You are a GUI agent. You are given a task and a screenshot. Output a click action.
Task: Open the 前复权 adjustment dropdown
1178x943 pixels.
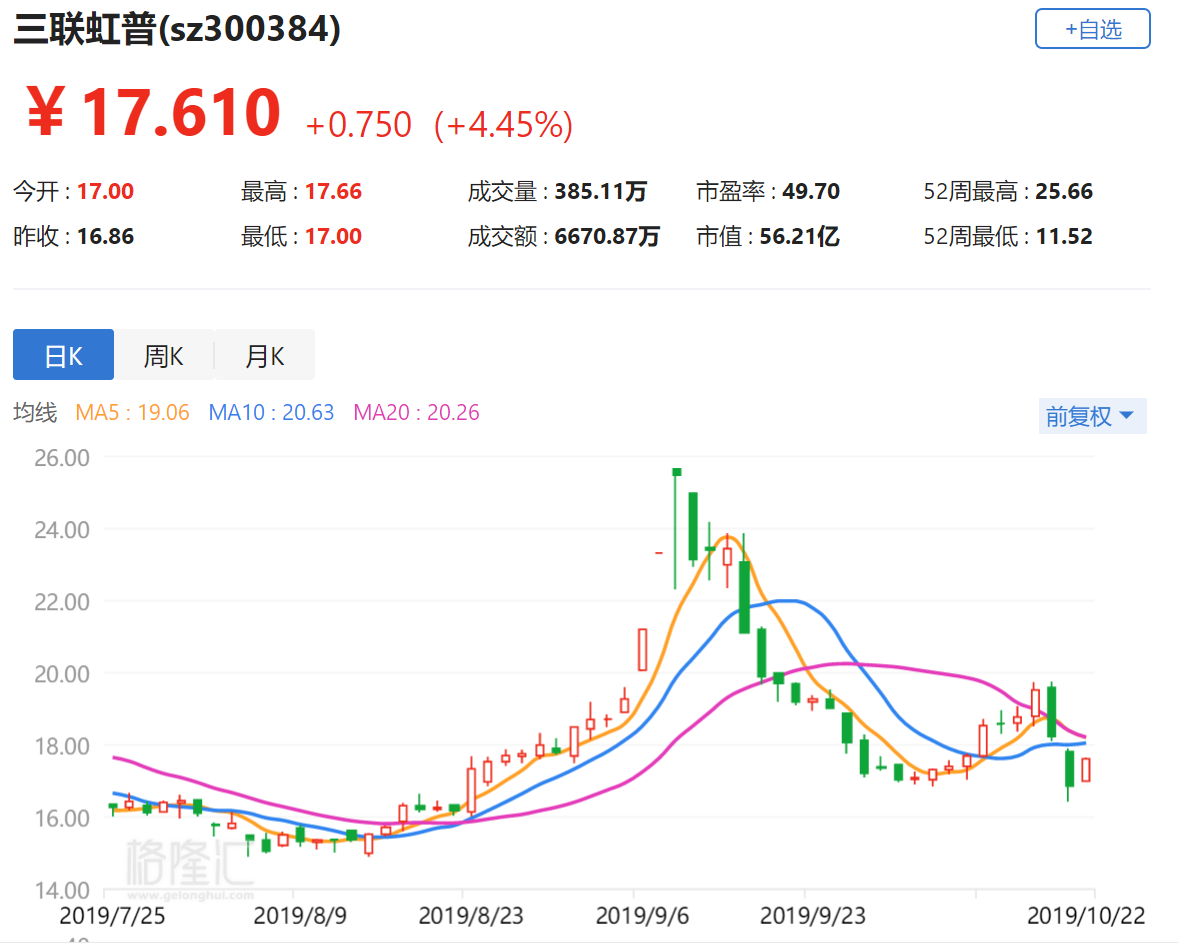pyautogui.click(x=1092, y=416)
